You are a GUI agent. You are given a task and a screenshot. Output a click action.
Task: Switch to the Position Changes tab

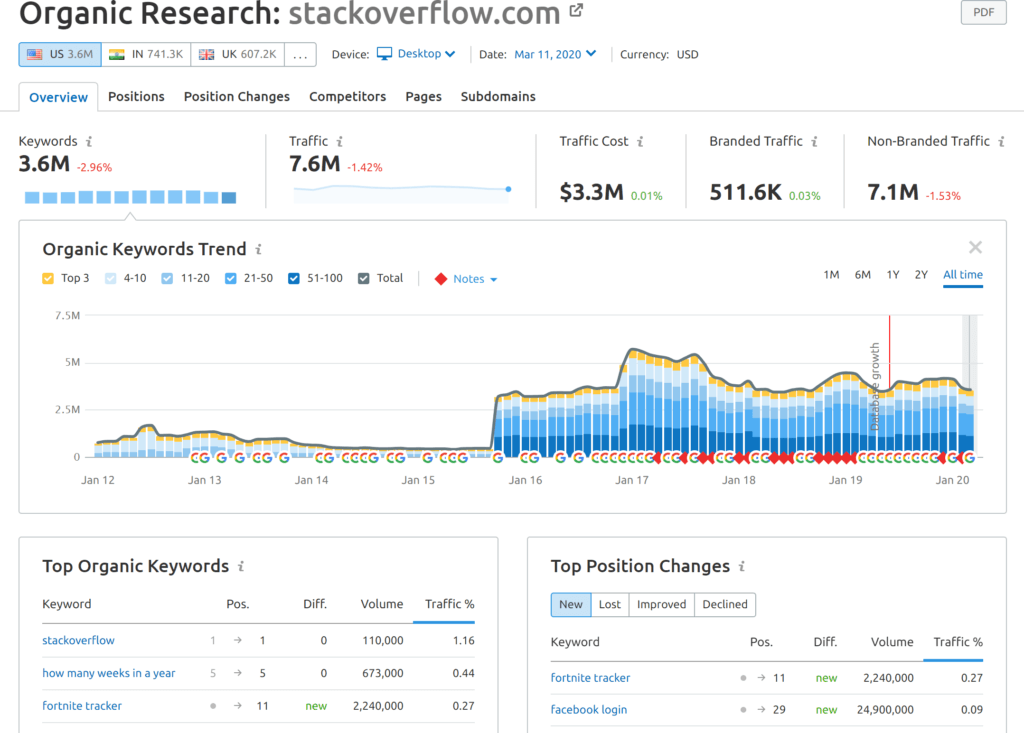click(x=236, y=97)
